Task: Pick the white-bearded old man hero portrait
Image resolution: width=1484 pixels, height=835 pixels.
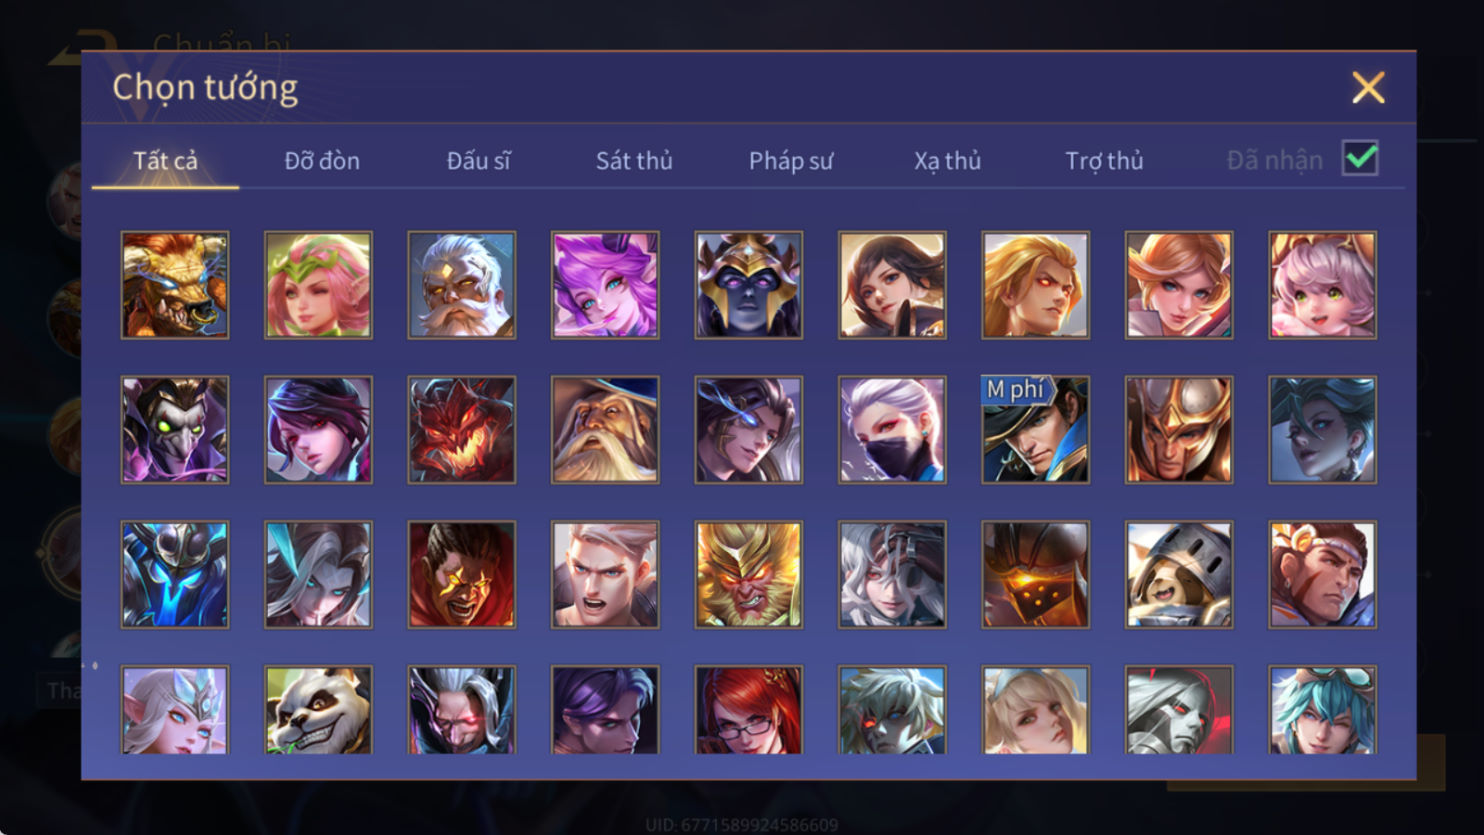Action: pos(462,285)
